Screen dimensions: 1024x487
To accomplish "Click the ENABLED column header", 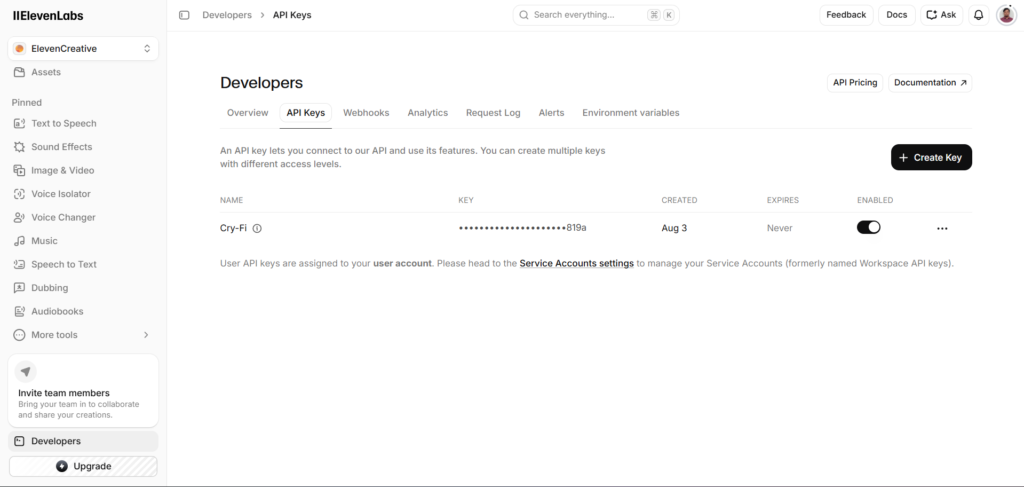I will [x=875, y=200].
